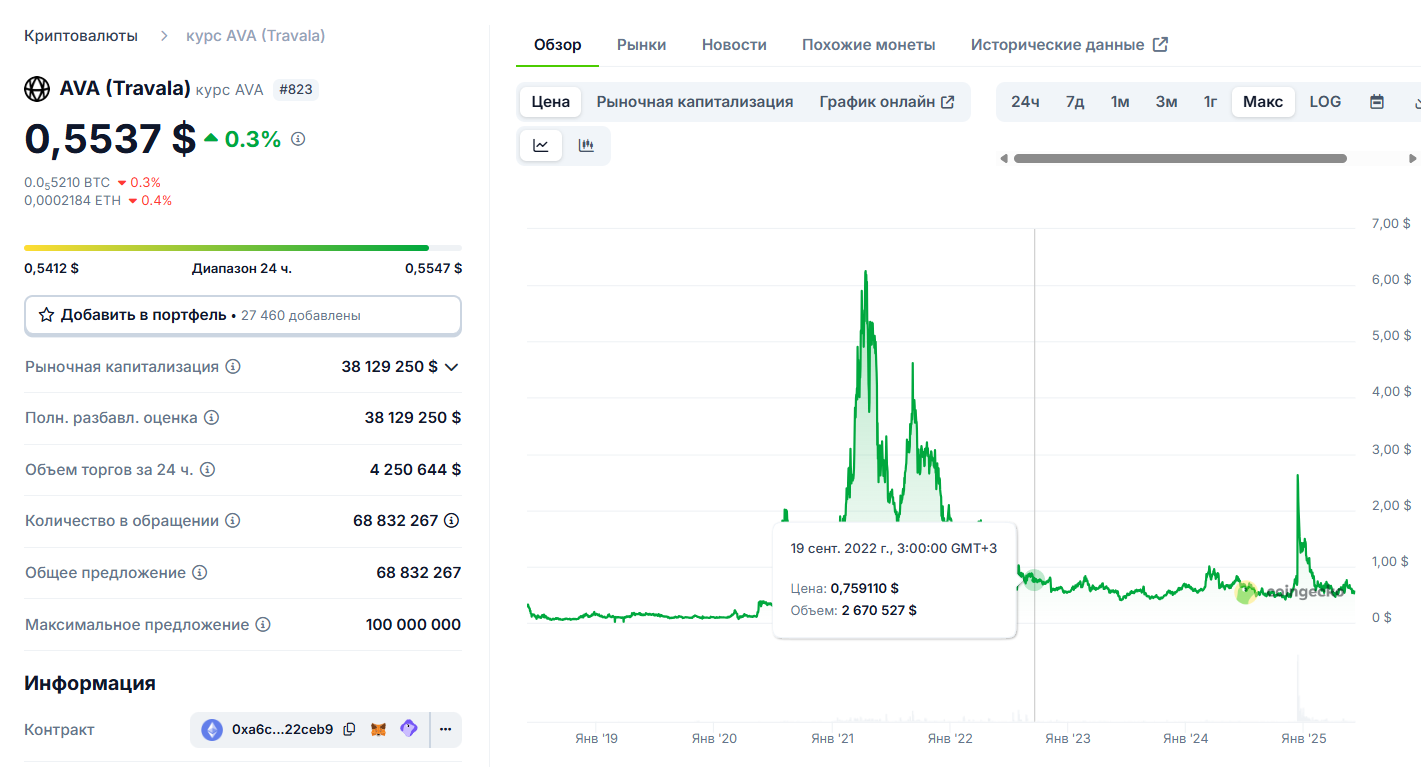This screenshot has height=767, width=1422.
Task: Open info tooltip for Количество в обращении label
Action: pyautogui.click(x=233, y=521)
